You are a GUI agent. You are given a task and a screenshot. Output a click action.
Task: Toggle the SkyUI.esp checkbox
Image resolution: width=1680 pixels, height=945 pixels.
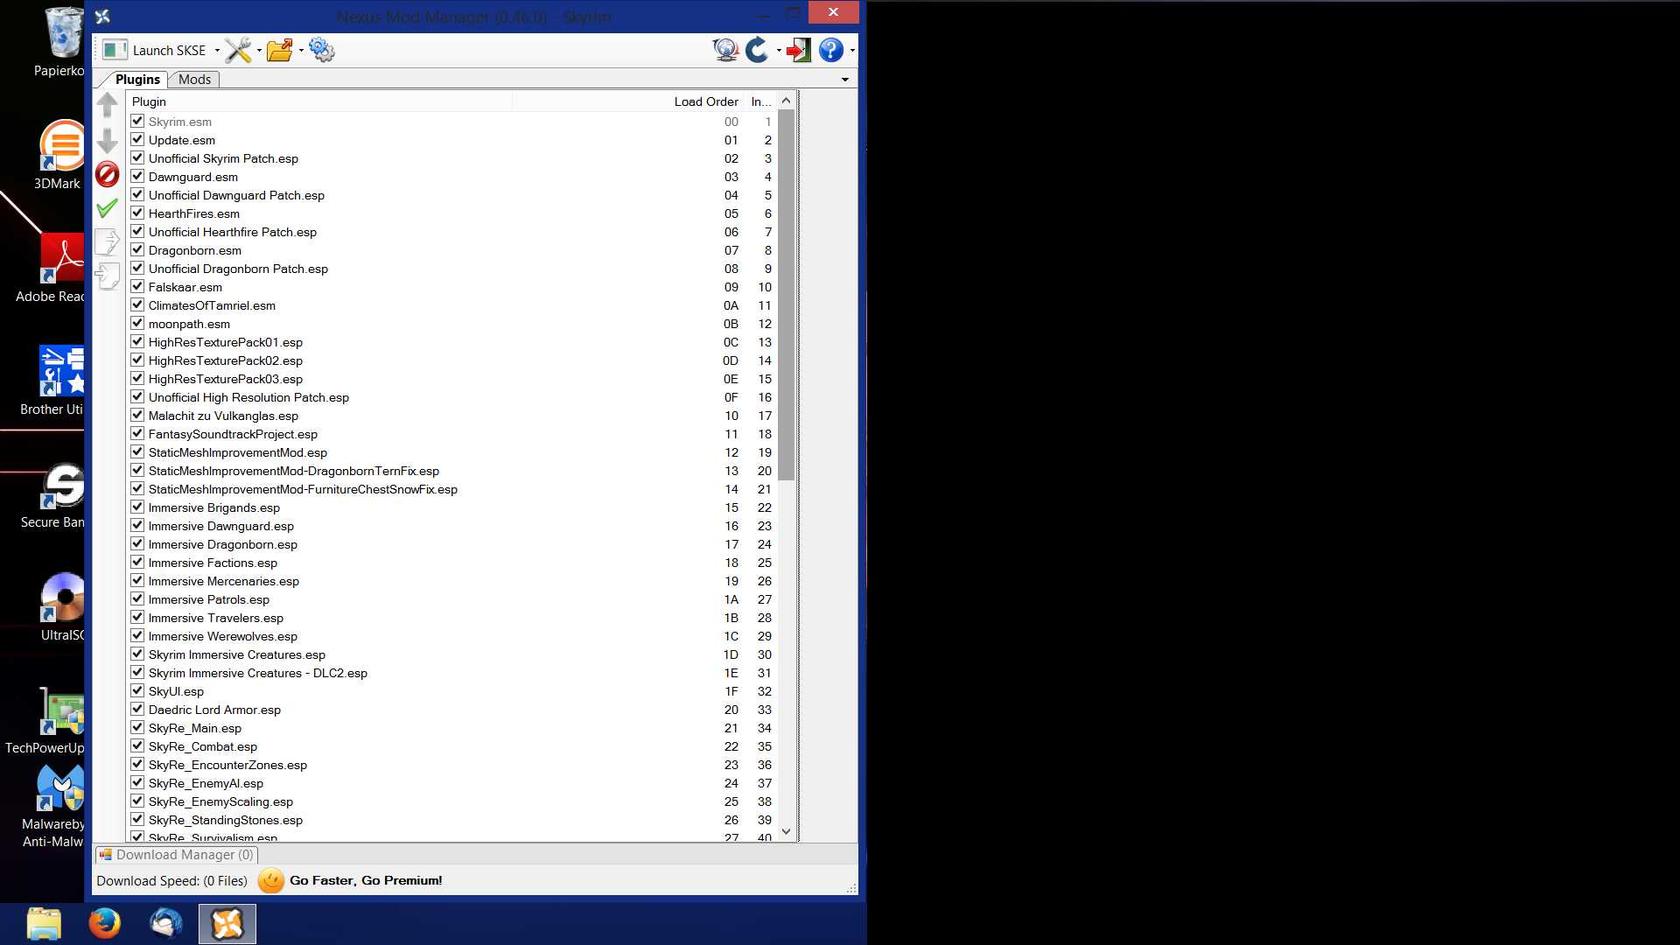click(x=137, y=691)
